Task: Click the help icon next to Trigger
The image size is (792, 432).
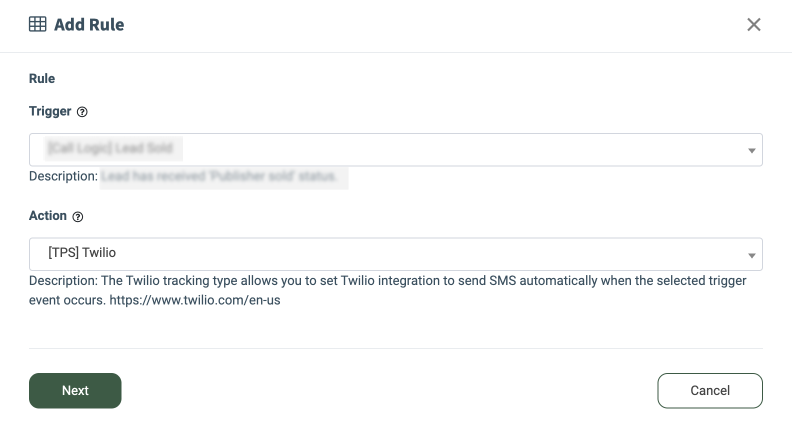Action: [82, 111]
